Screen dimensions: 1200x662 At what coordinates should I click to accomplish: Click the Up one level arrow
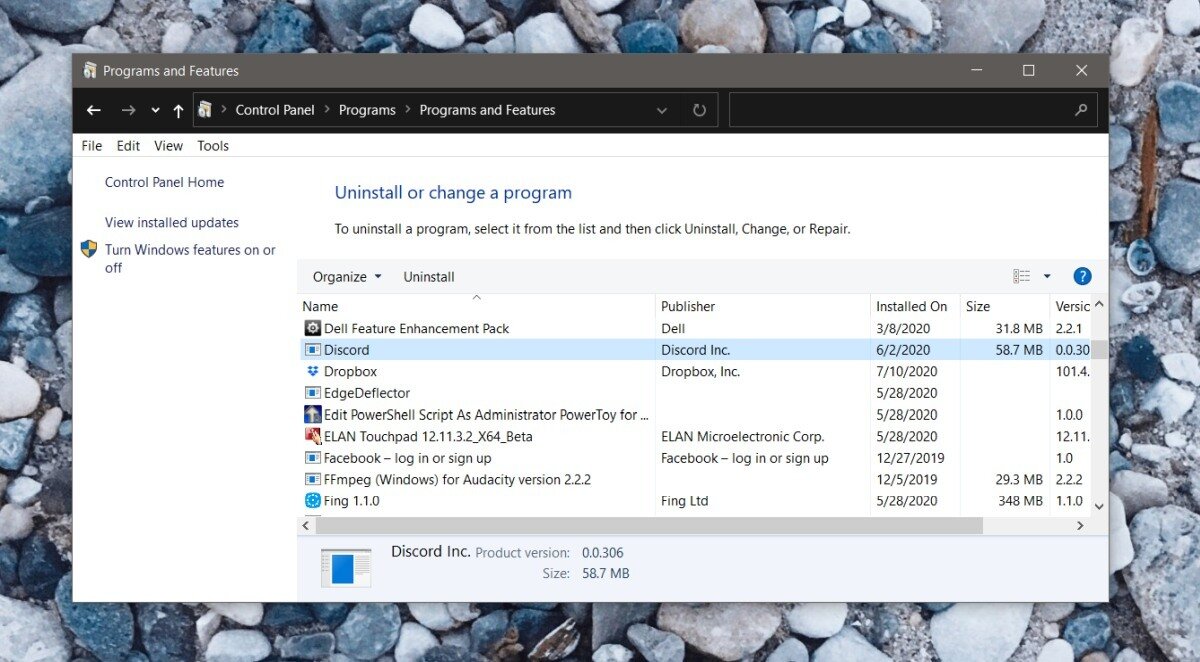(178, 110)
